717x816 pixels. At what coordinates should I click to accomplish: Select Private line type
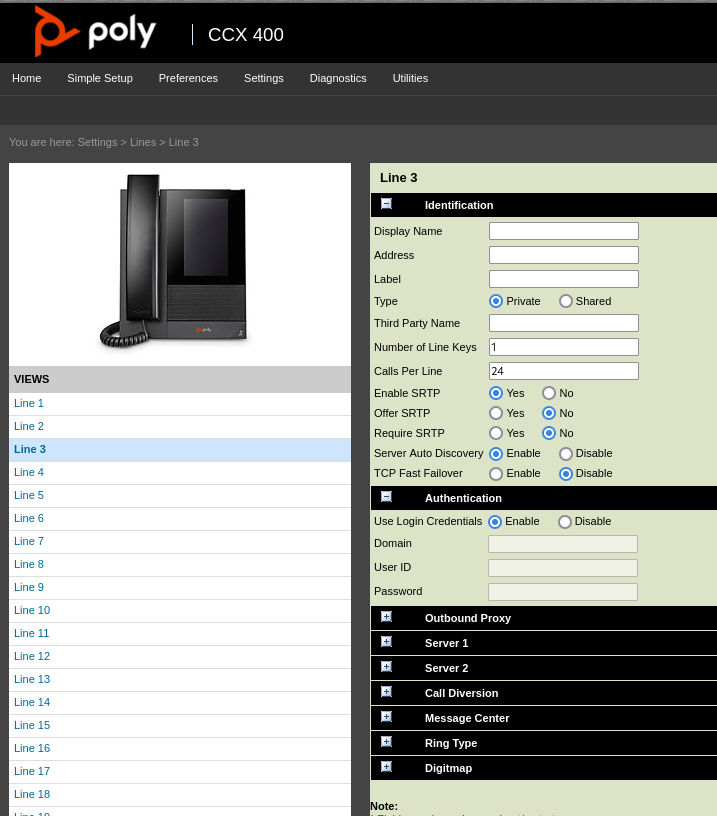point(496,301)
